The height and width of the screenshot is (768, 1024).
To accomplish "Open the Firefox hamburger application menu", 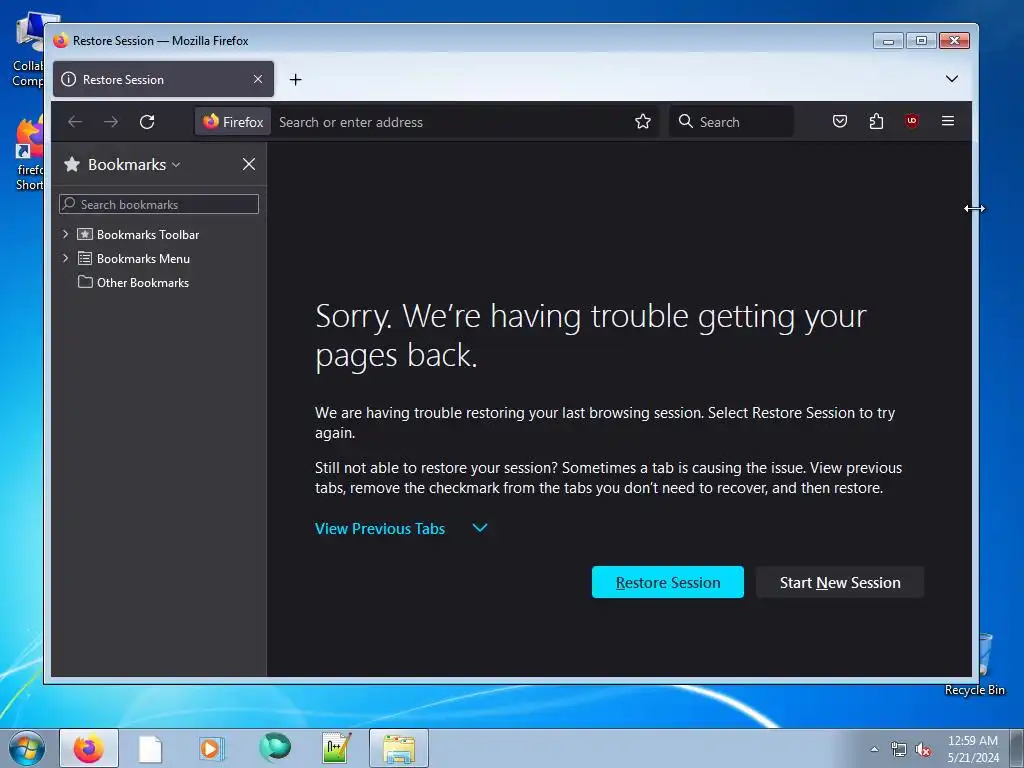I will (948, 121).
